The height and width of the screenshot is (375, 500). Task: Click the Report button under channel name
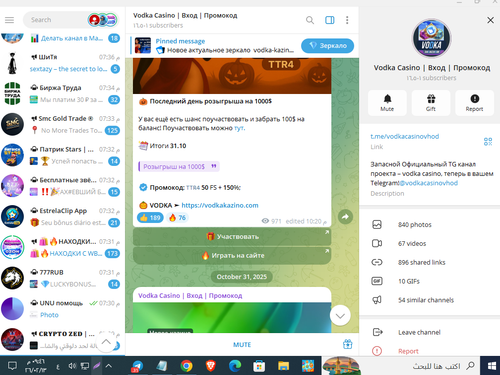(x=475, y=103)
